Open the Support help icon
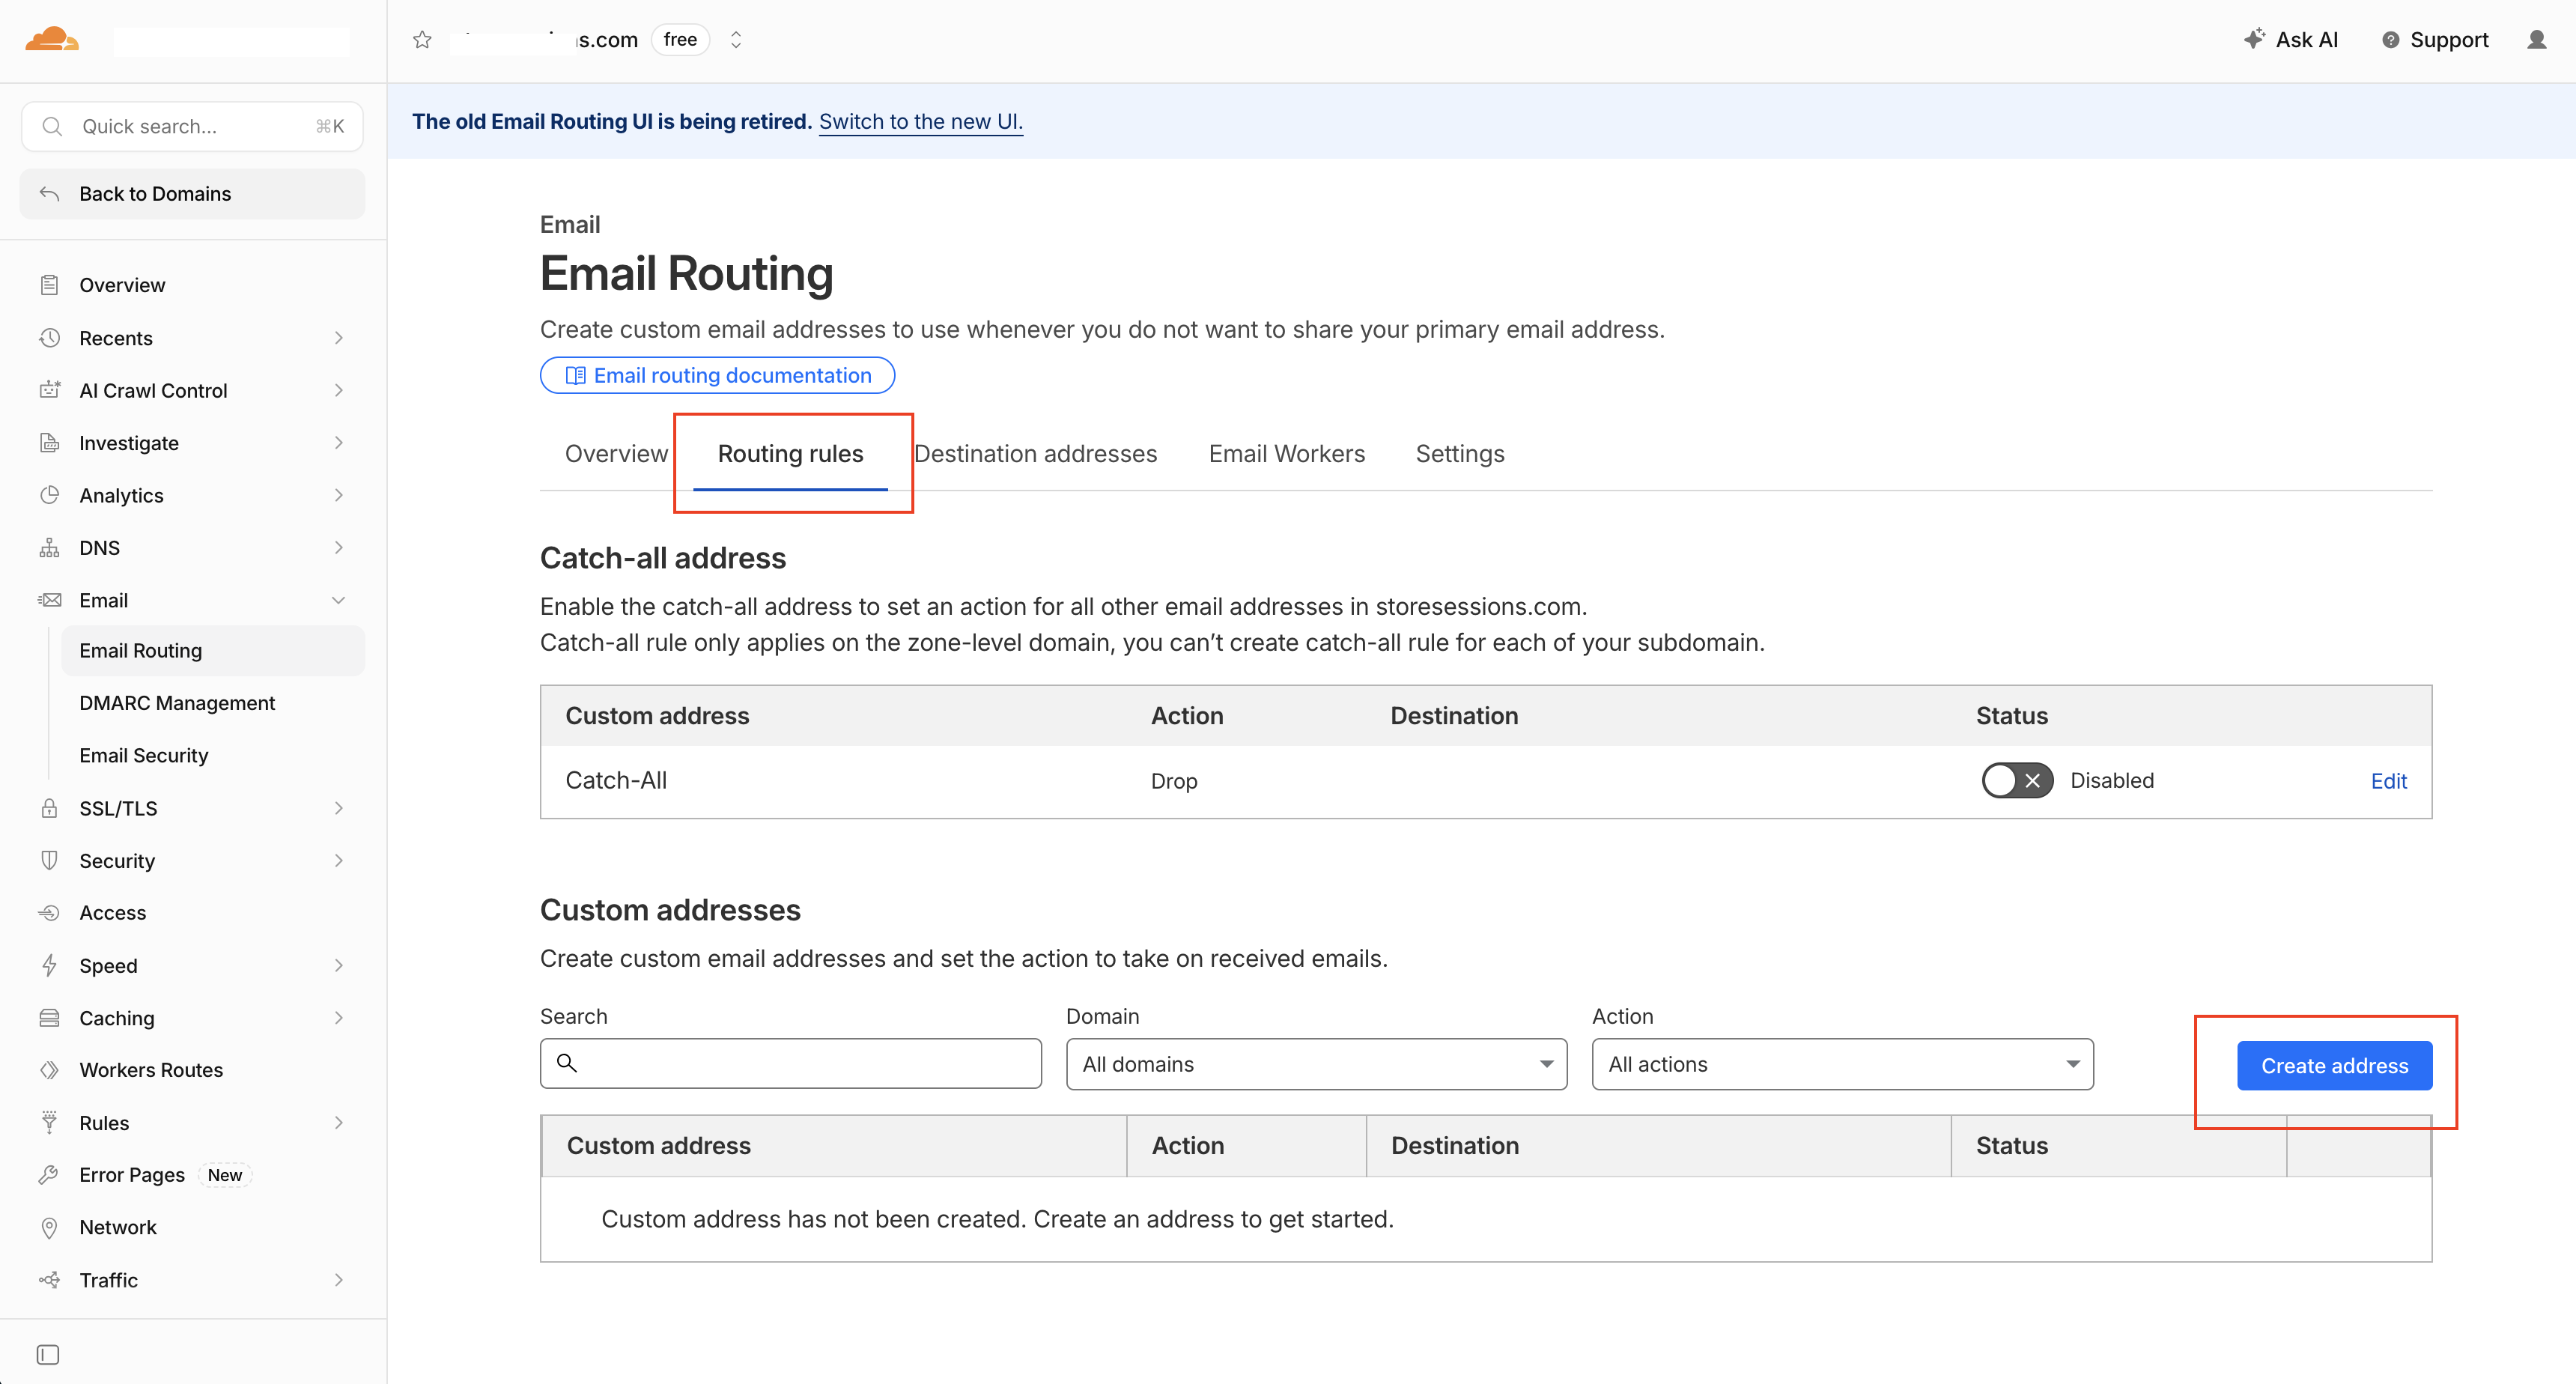Viewport: 2576px width, 1384px height. pyautogui.click(x=2391, y=40)
